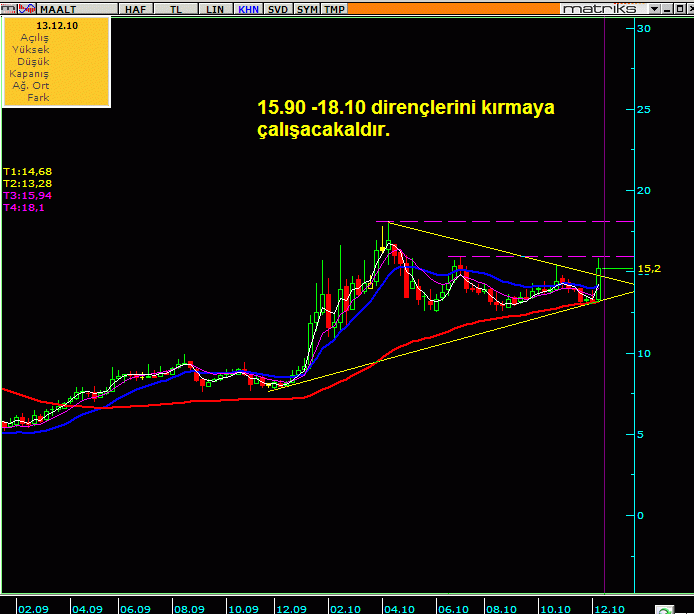
Task: Click the 12.10 date label on time axis
Action: pyautogui.click(x=610, y=607)
